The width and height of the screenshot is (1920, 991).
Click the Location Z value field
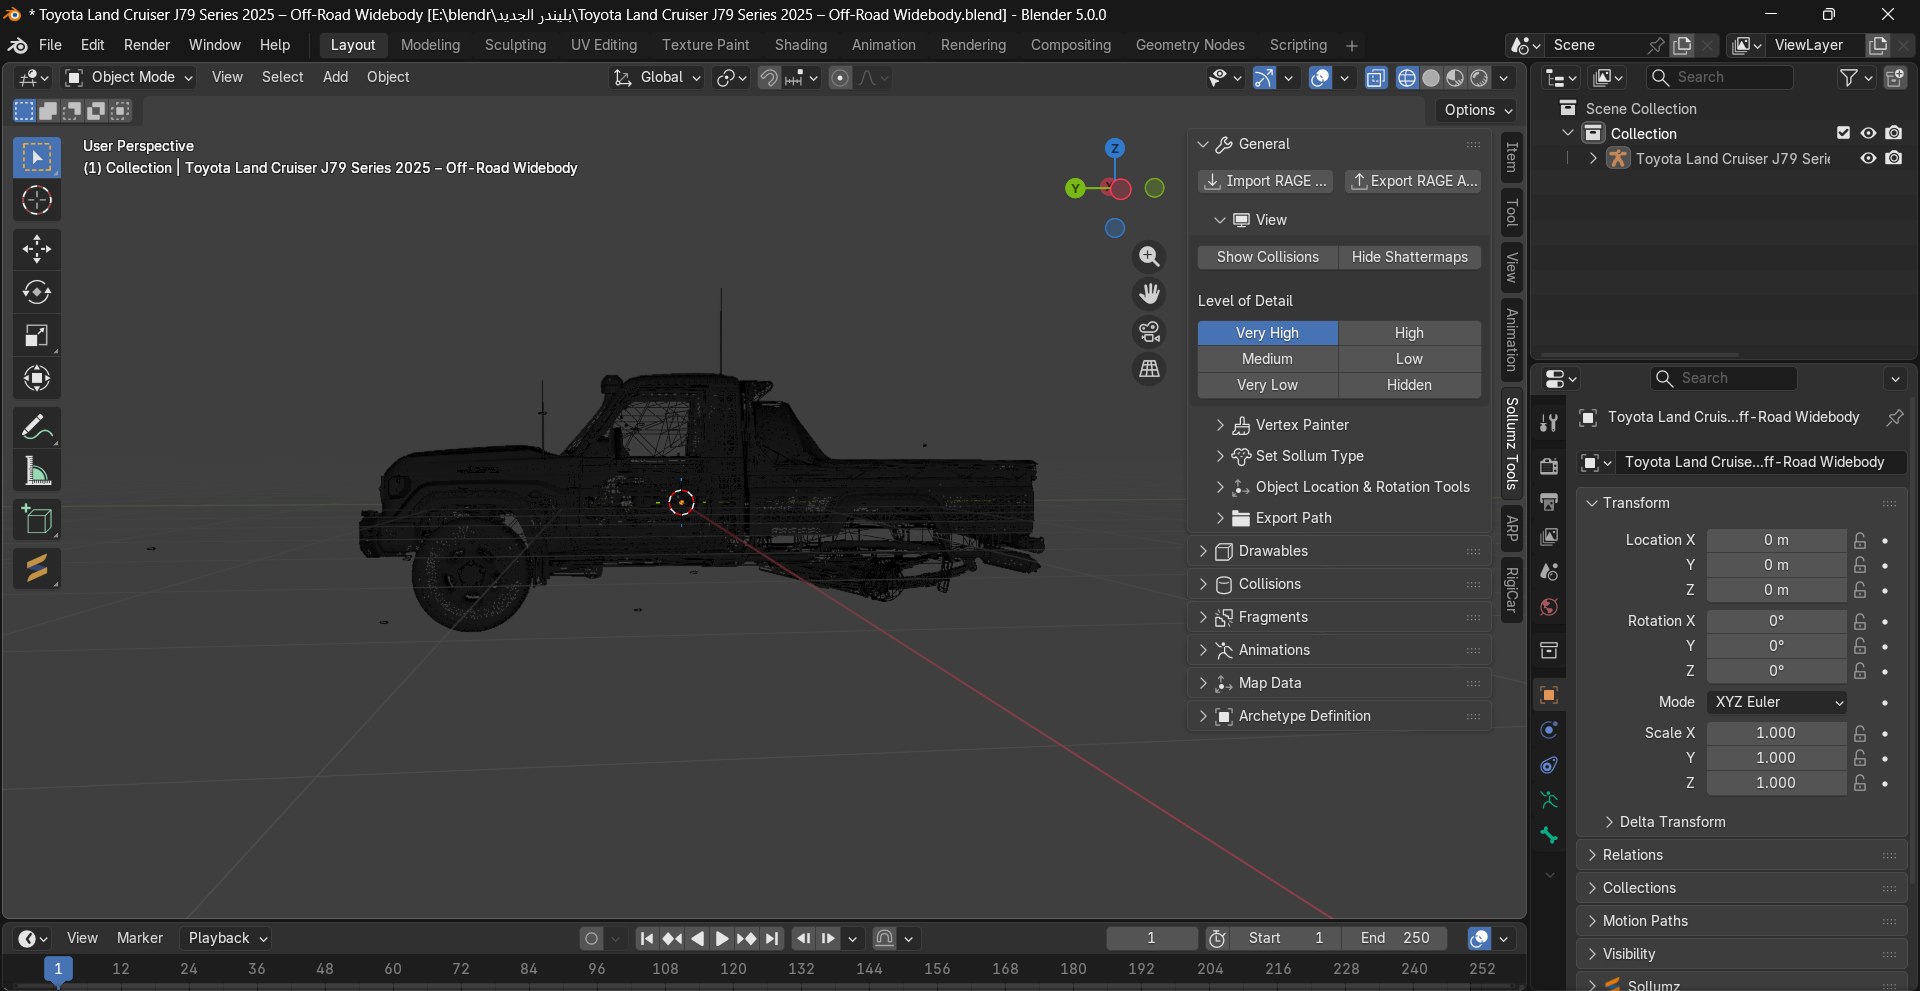click(x=1777, y=590)
